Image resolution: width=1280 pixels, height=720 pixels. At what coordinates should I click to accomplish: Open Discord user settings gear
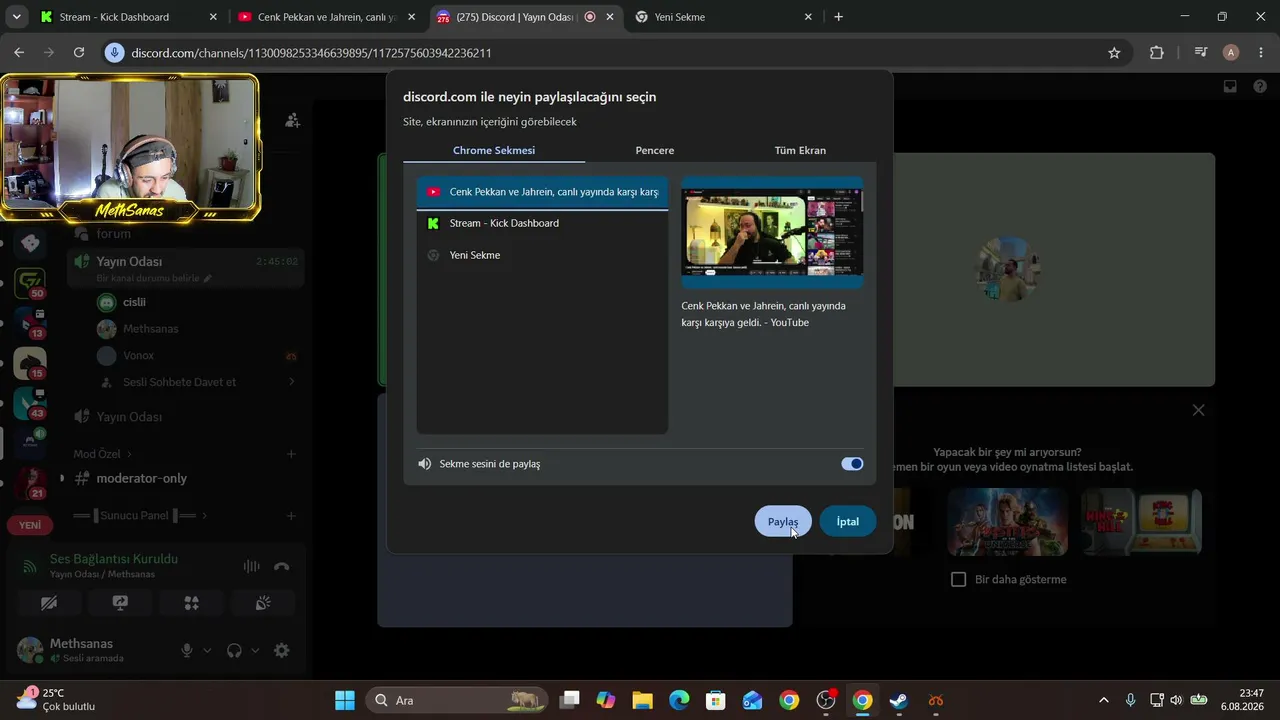tap(282, 650)
